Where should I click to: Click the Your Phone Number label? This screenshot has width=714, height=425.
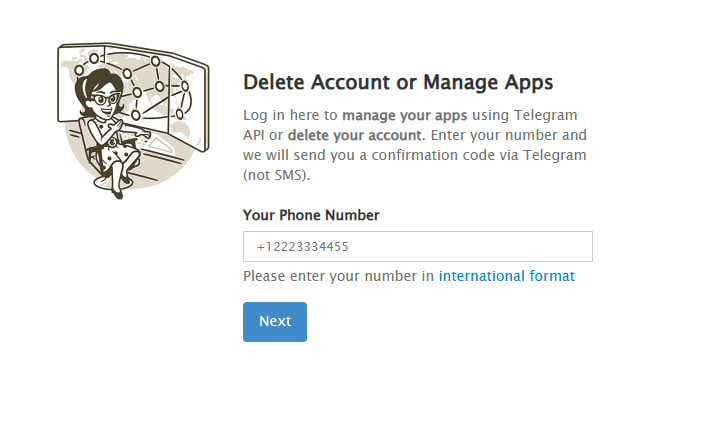[311, 215]
